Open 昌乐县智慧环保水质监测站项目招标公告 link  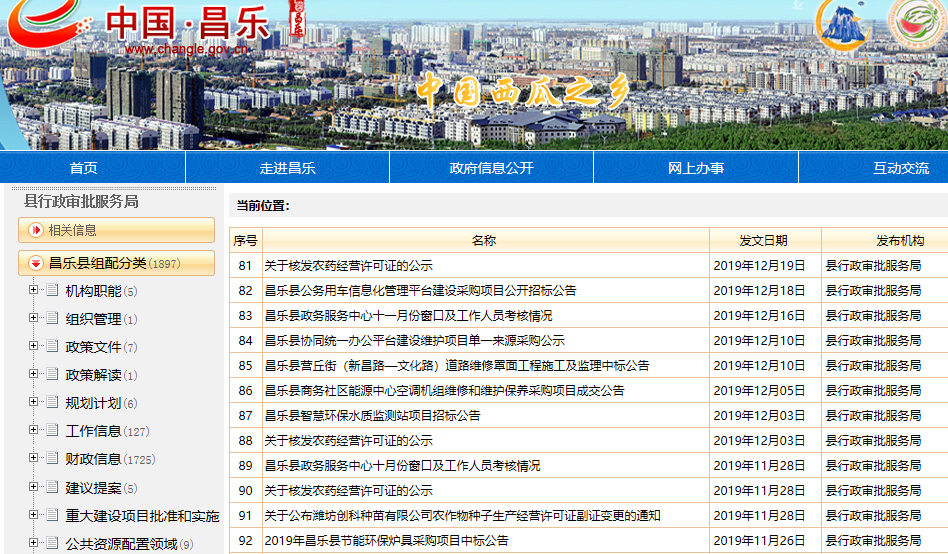(x=372, y=415)
